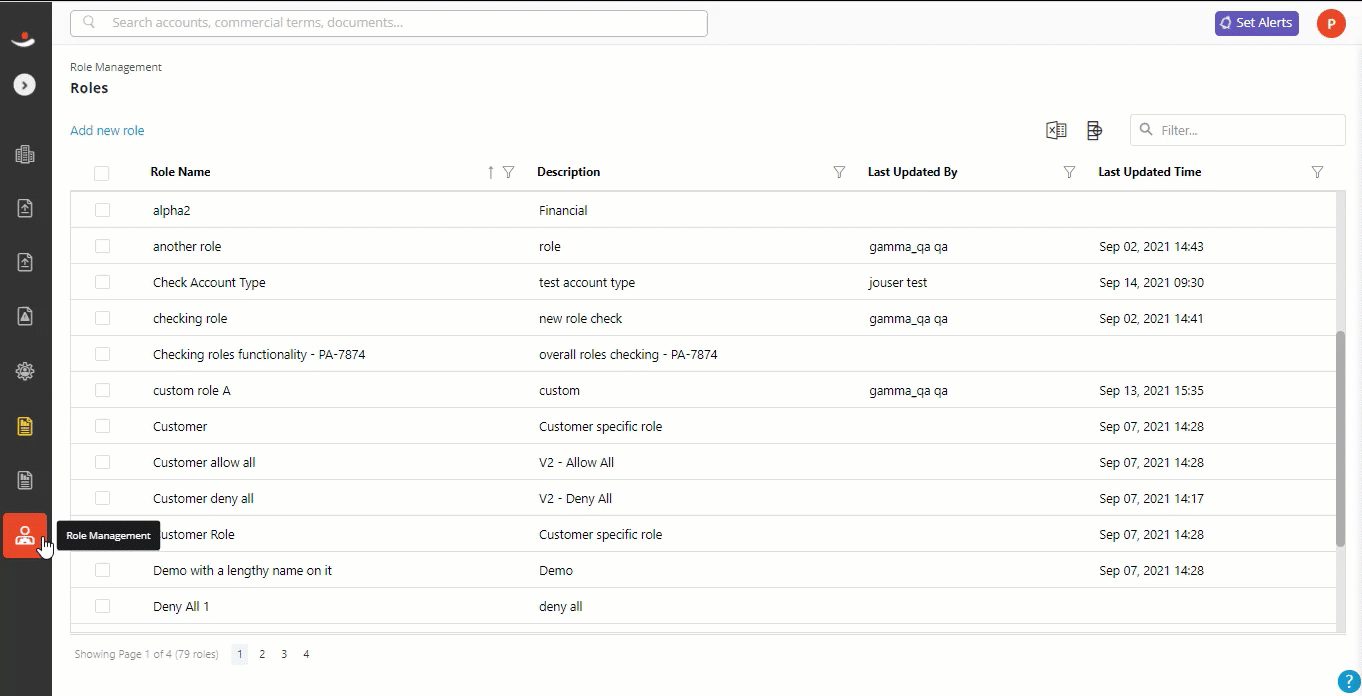Viewport: 1362px width, 696px height.
Task: Click the 'deny all' description cell
Action: coord(560,606)
